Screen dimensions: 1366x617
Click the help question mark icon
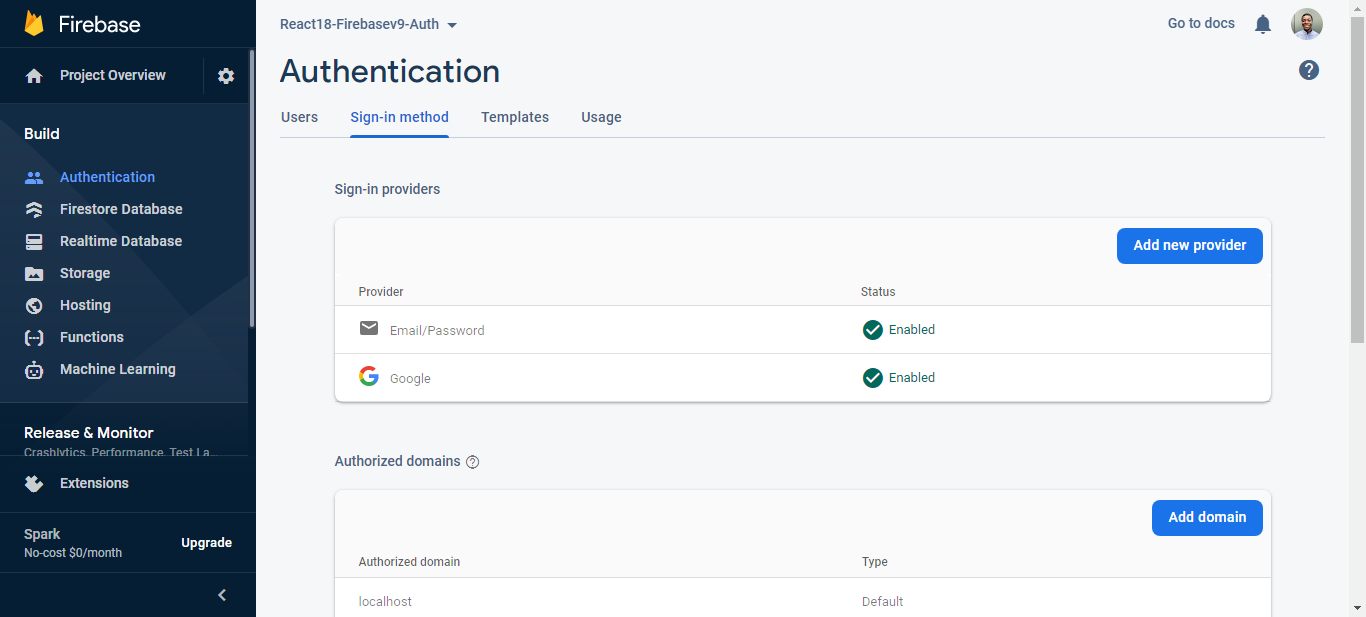click(x=1309, y=70)
